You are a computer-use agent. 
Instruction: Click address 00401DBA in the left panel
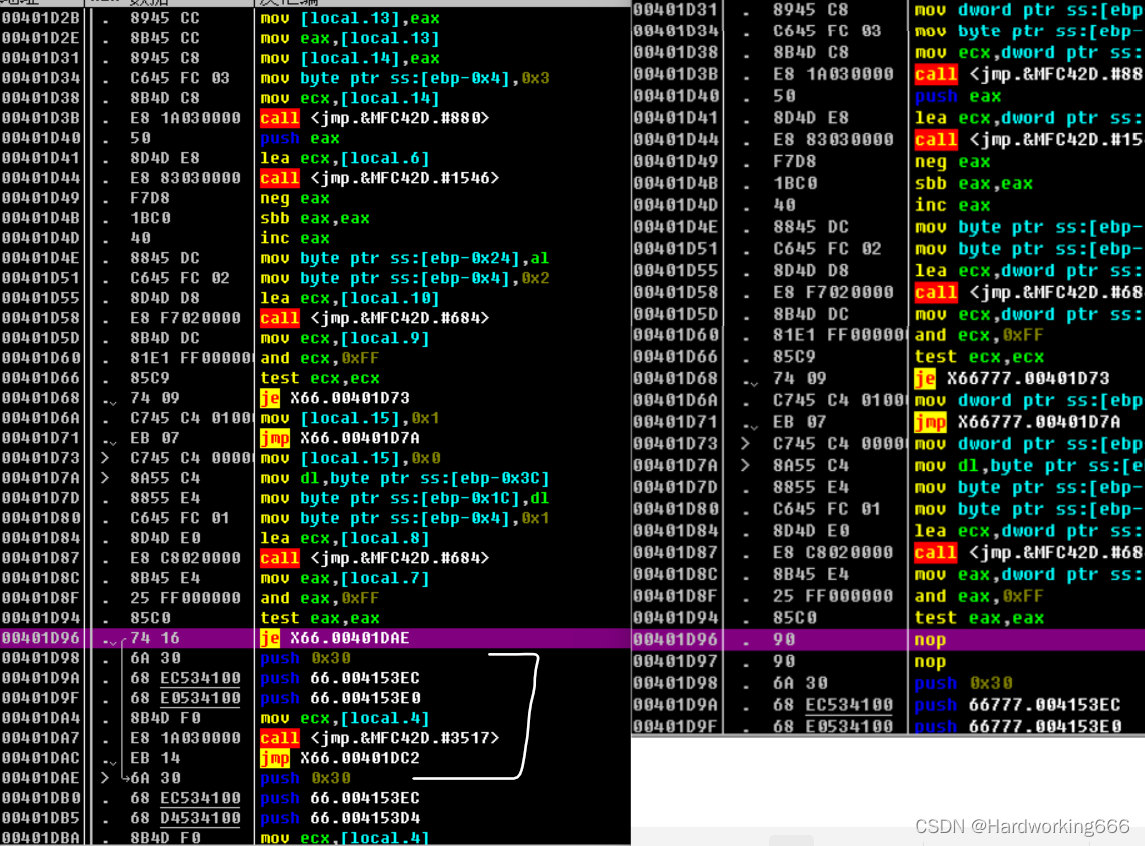tap(40, 838)
